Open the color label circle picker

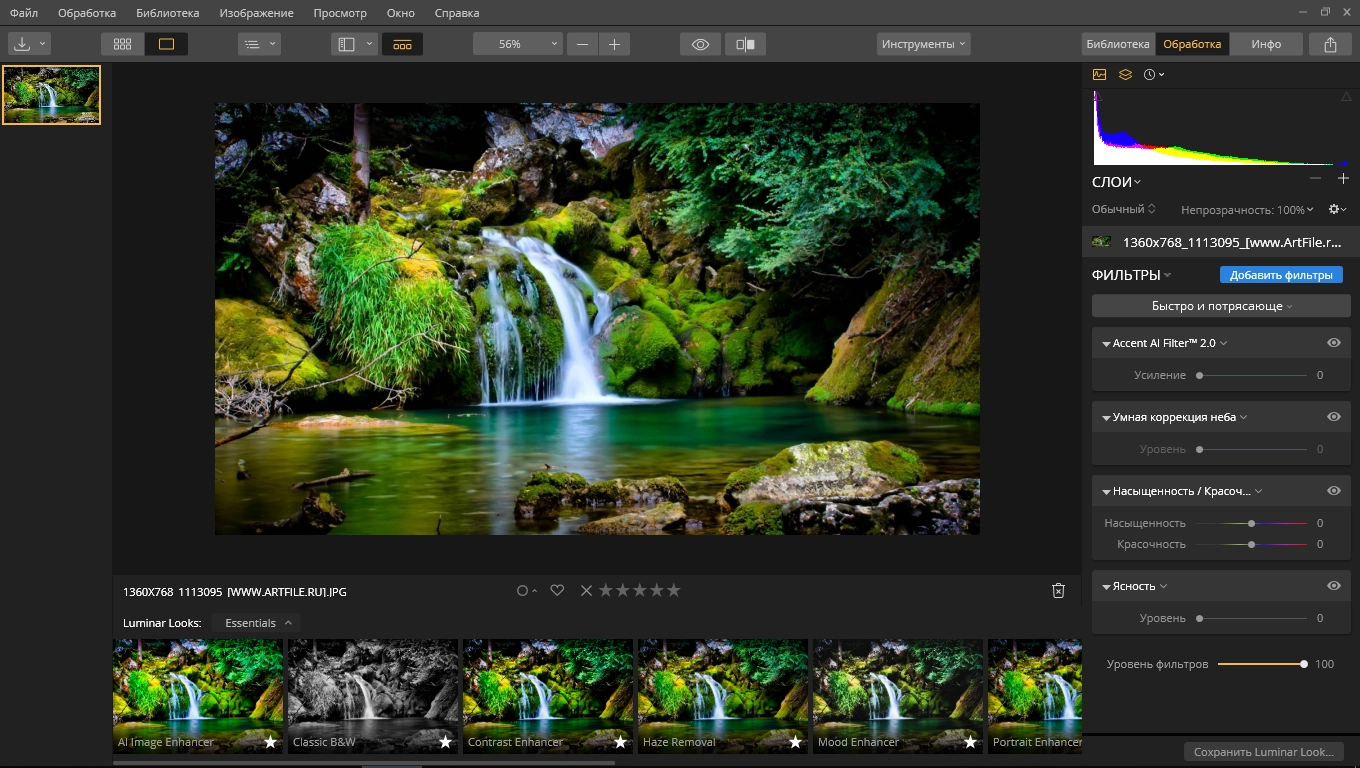point(526,591)
